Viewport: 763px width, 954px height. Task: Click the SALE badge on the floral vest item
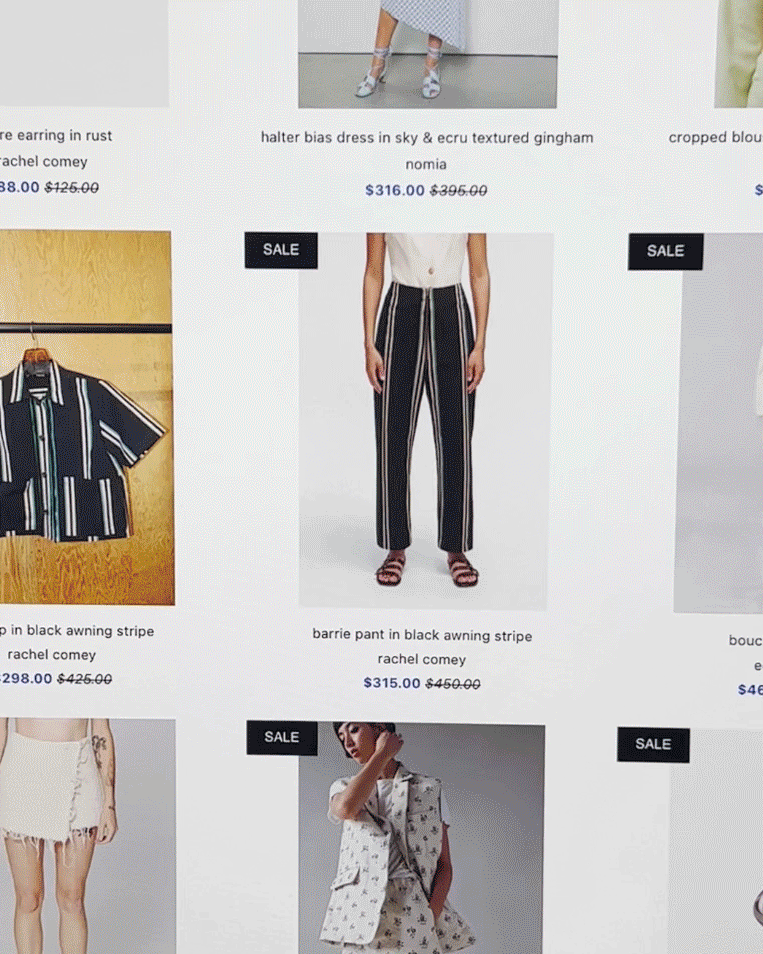[x=282, y=737]
